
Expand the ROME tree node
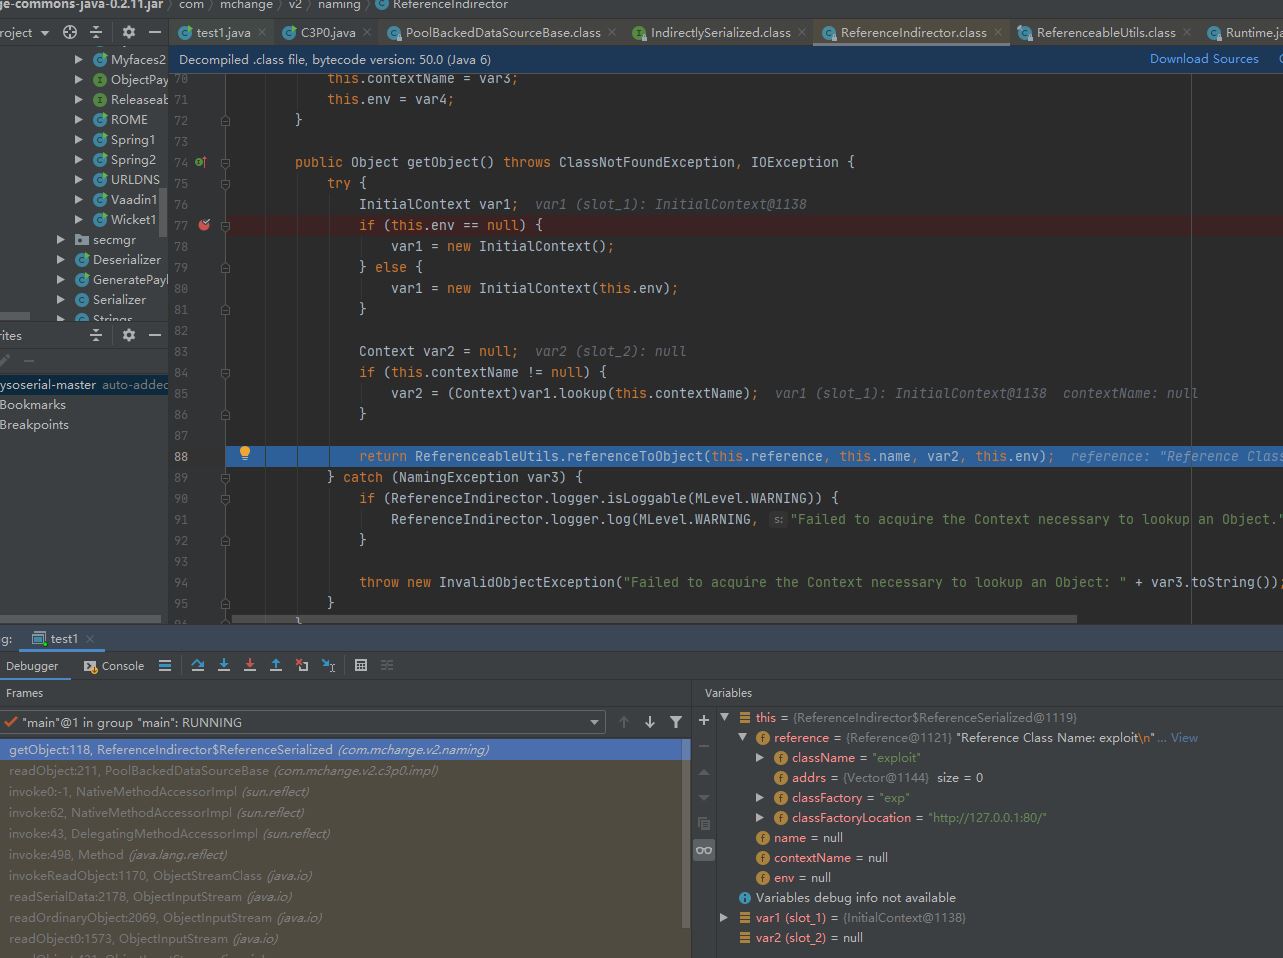click(x=79, y=119)
